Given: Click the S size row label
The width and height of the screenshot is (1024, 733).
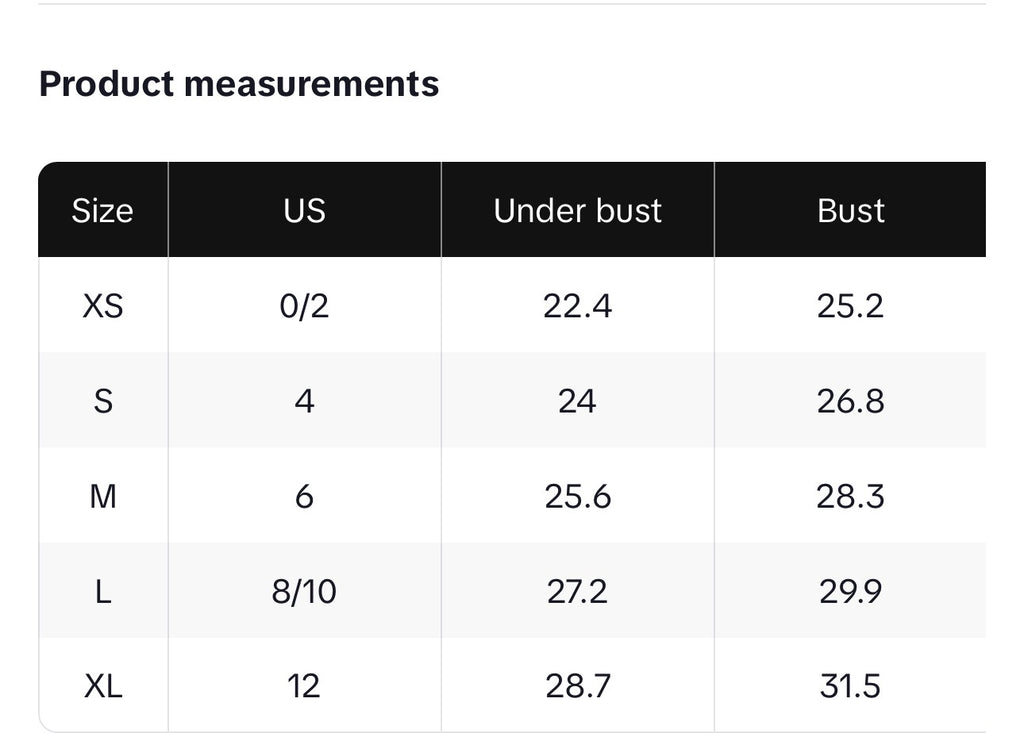Looking at the screenshot, I should [x=103, y=401].
